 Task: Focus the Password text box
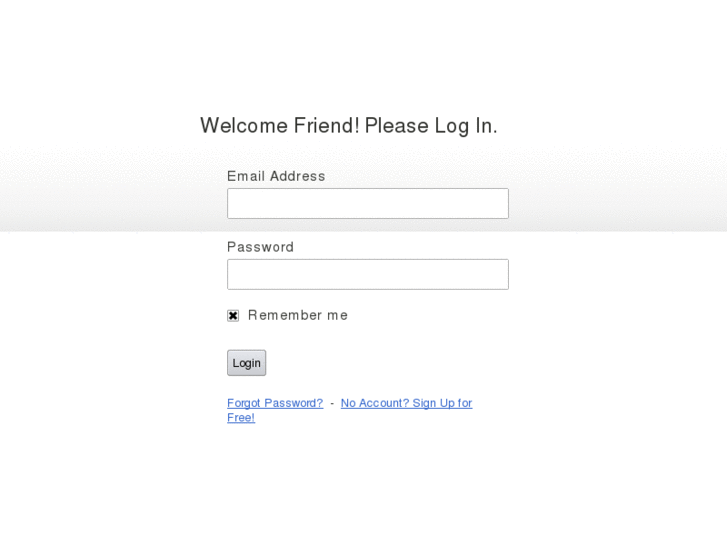point(367,274)
